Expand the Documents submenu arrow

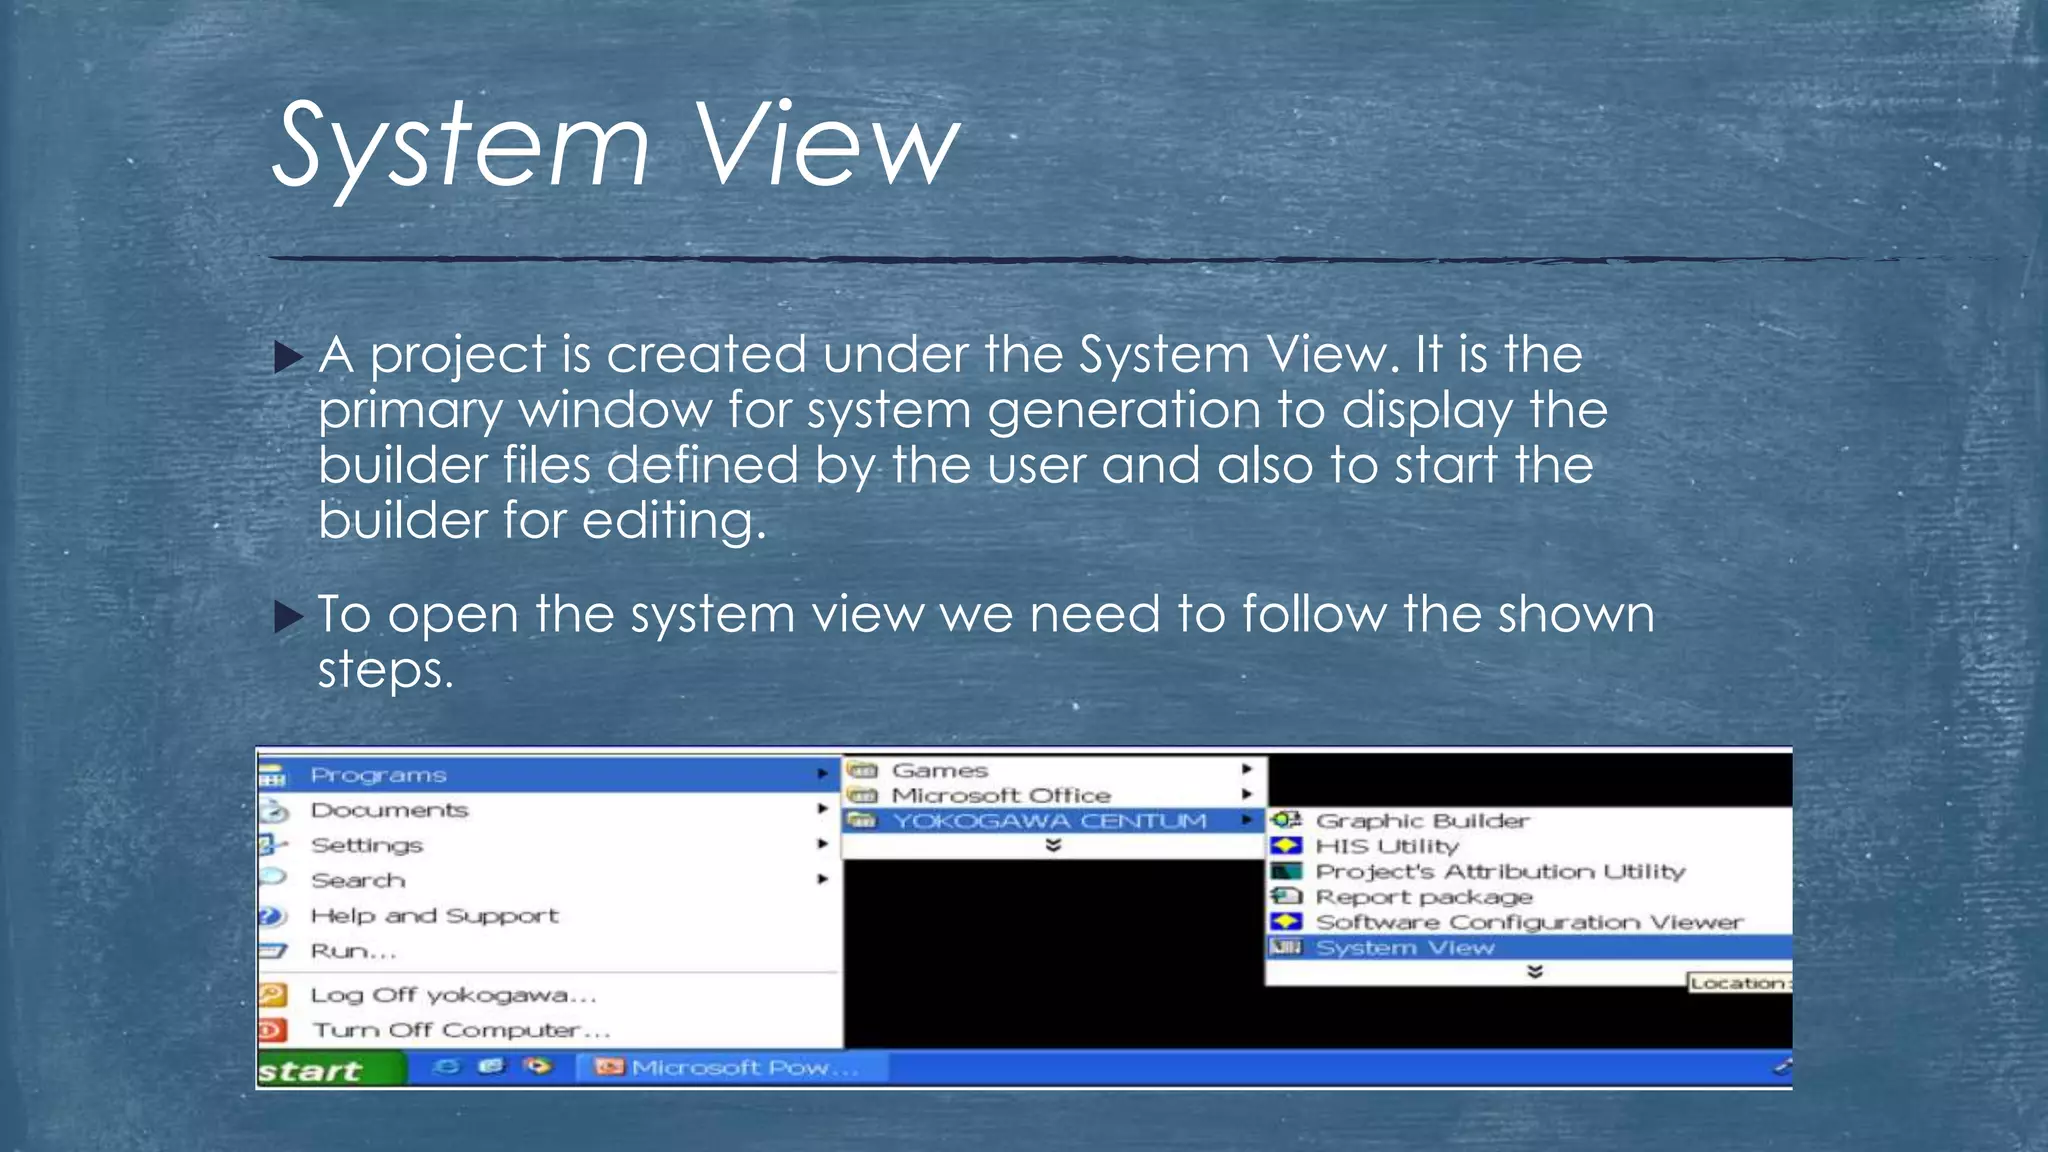coord(822,808)
